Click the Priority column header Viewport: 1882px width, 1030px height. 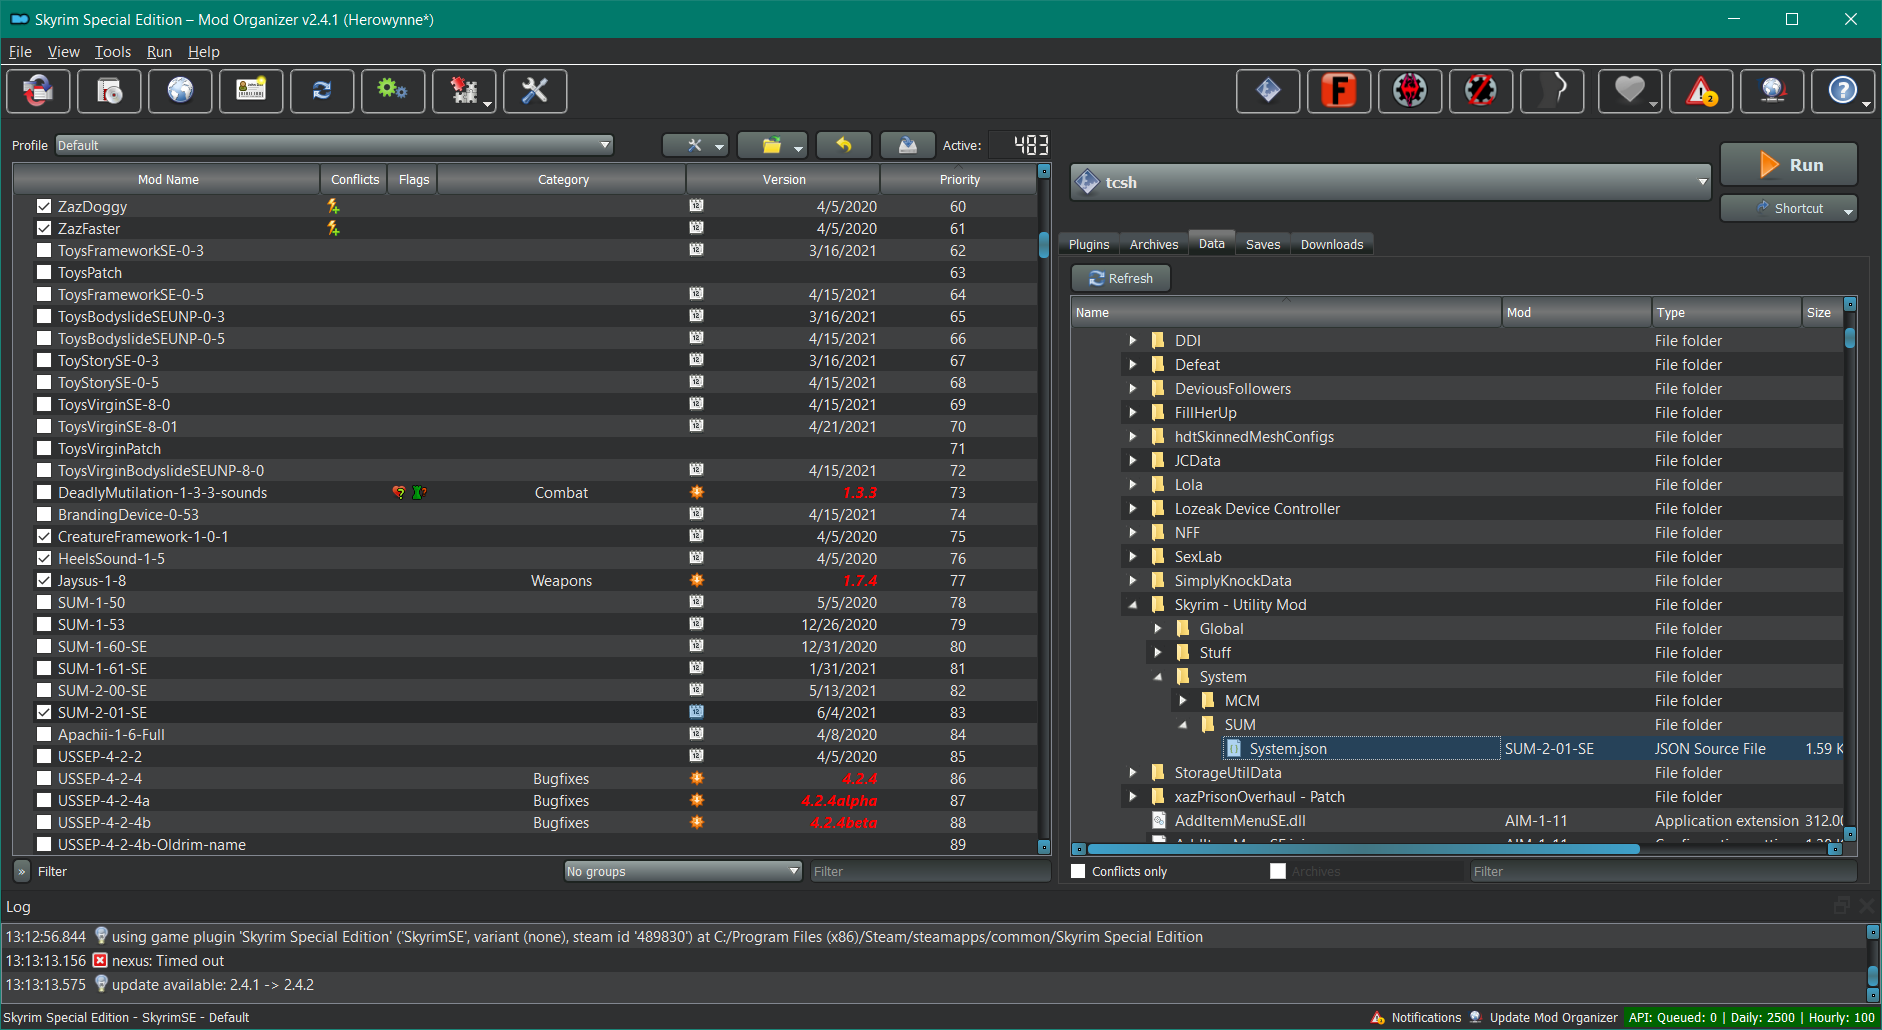click(x=959, y=180)
